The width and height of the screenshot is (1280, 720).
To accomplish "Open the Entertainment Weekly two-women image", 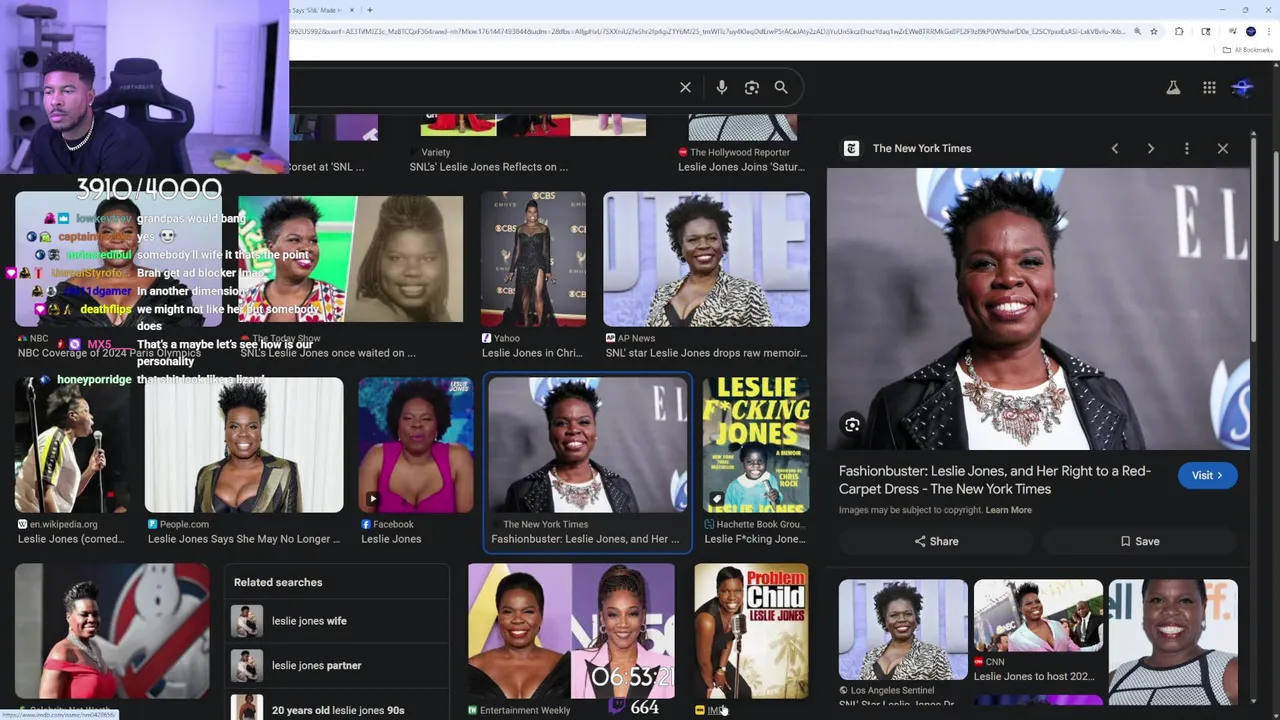I will coord(571,631).
